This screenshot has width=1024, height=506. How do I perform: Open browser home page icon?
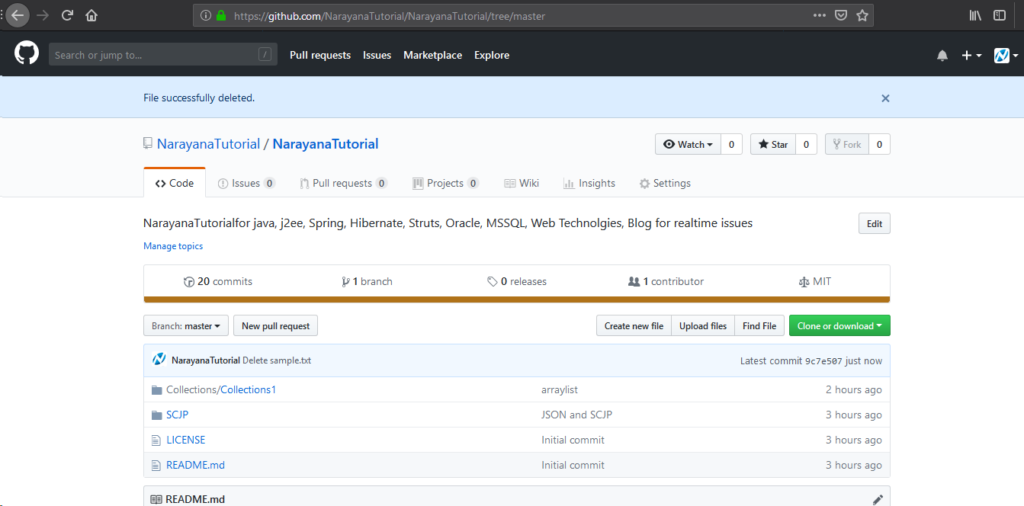coord(91,16)
